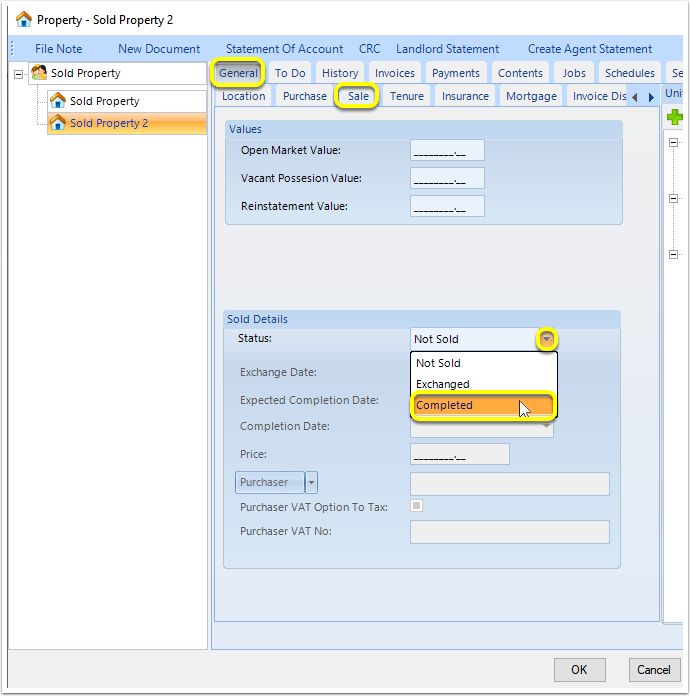
Task: Open Landlord Statement from the toolbar
Action: (448, 49)
